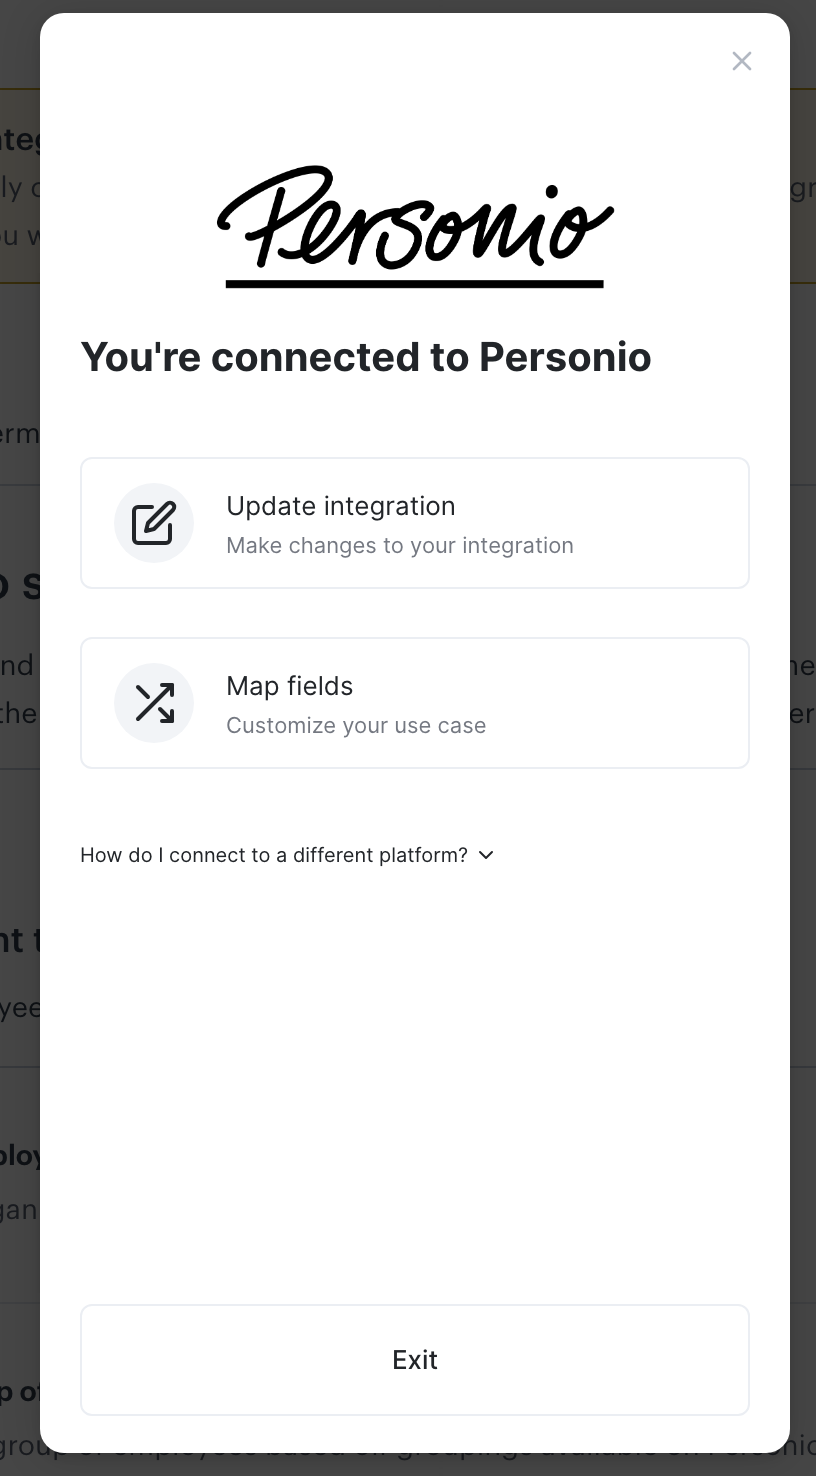Screen dimensions: 816x1476
Task: Select the "Map fields" title text
Action: (x=290, y=686)
